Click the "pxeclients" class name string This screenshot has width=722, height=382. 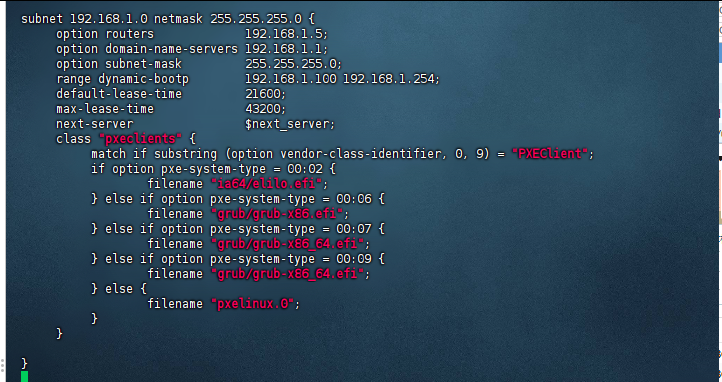(140, 139)
